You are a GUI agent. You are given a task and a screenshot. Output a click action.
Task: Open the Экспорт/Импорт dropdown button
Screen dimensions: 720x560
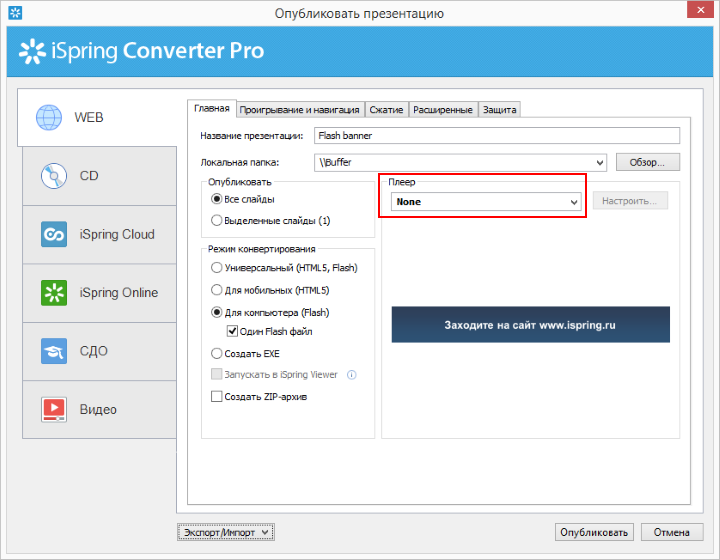point(226,532)
